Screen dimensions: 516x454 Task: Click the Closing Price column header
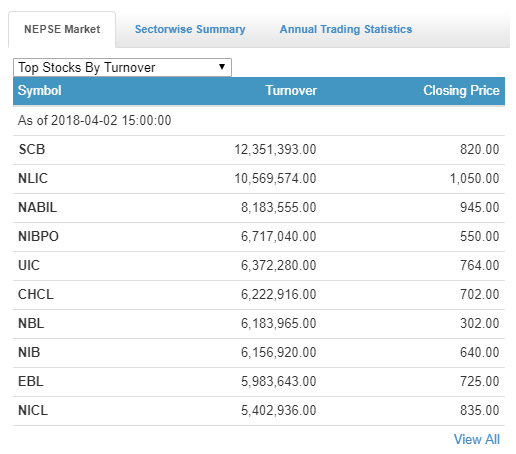pos(461,90)
